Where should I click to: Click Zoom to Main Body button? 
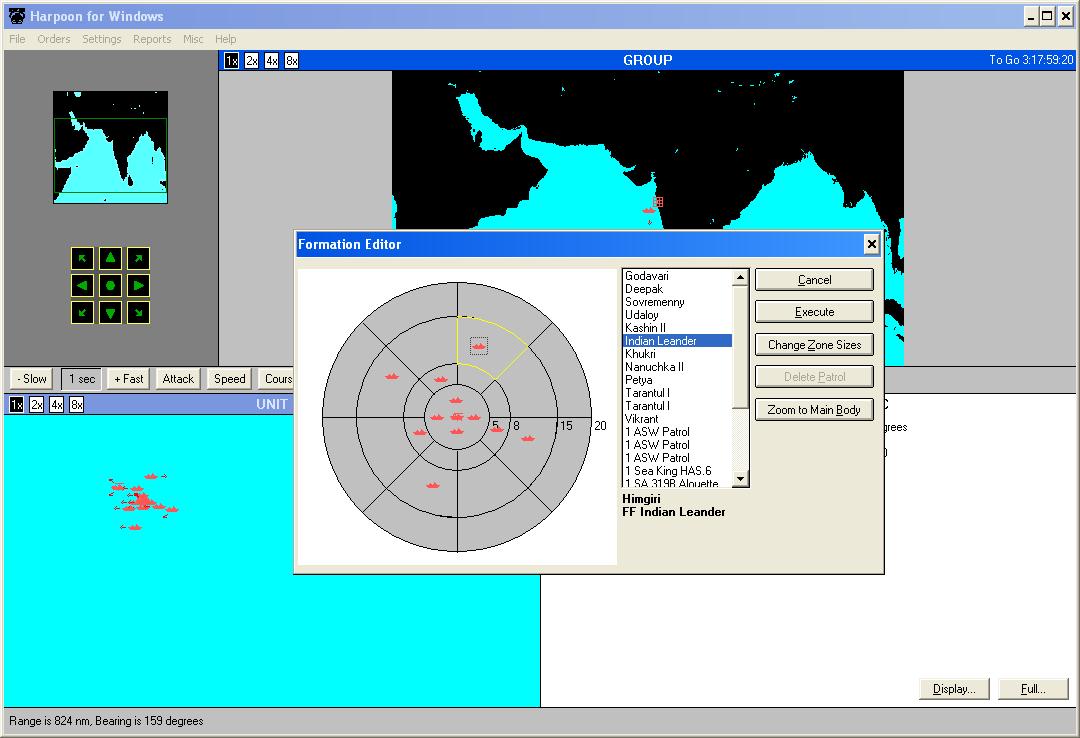point(814,410)
